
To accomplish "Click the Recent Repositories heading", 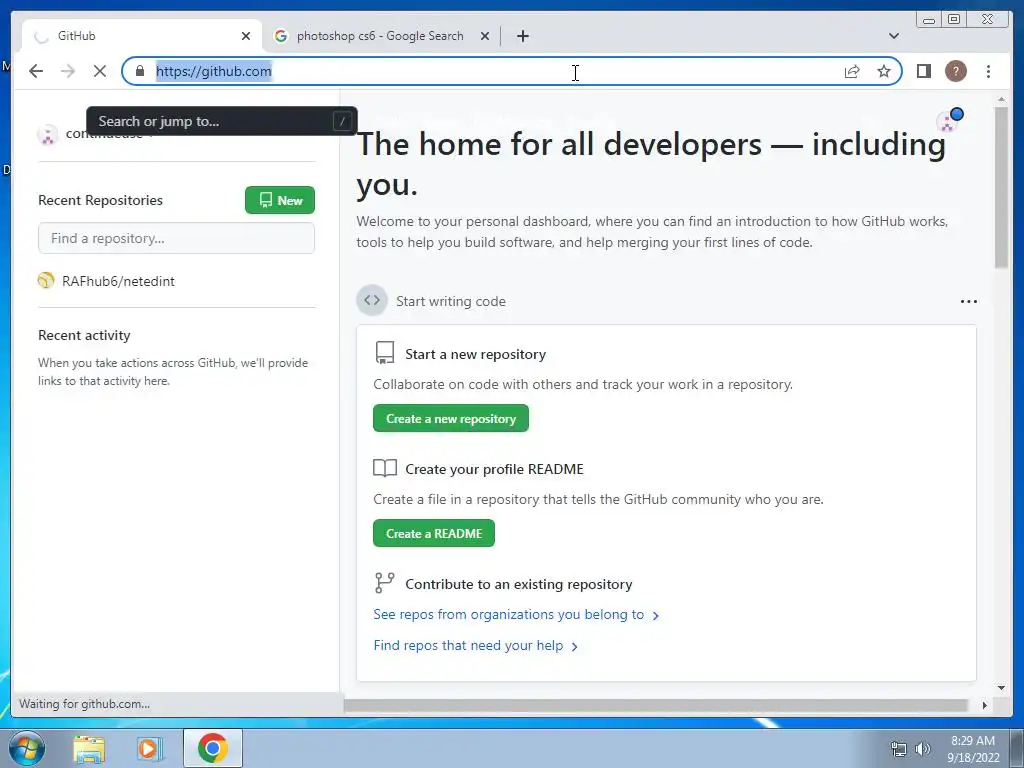I will 101,200.
